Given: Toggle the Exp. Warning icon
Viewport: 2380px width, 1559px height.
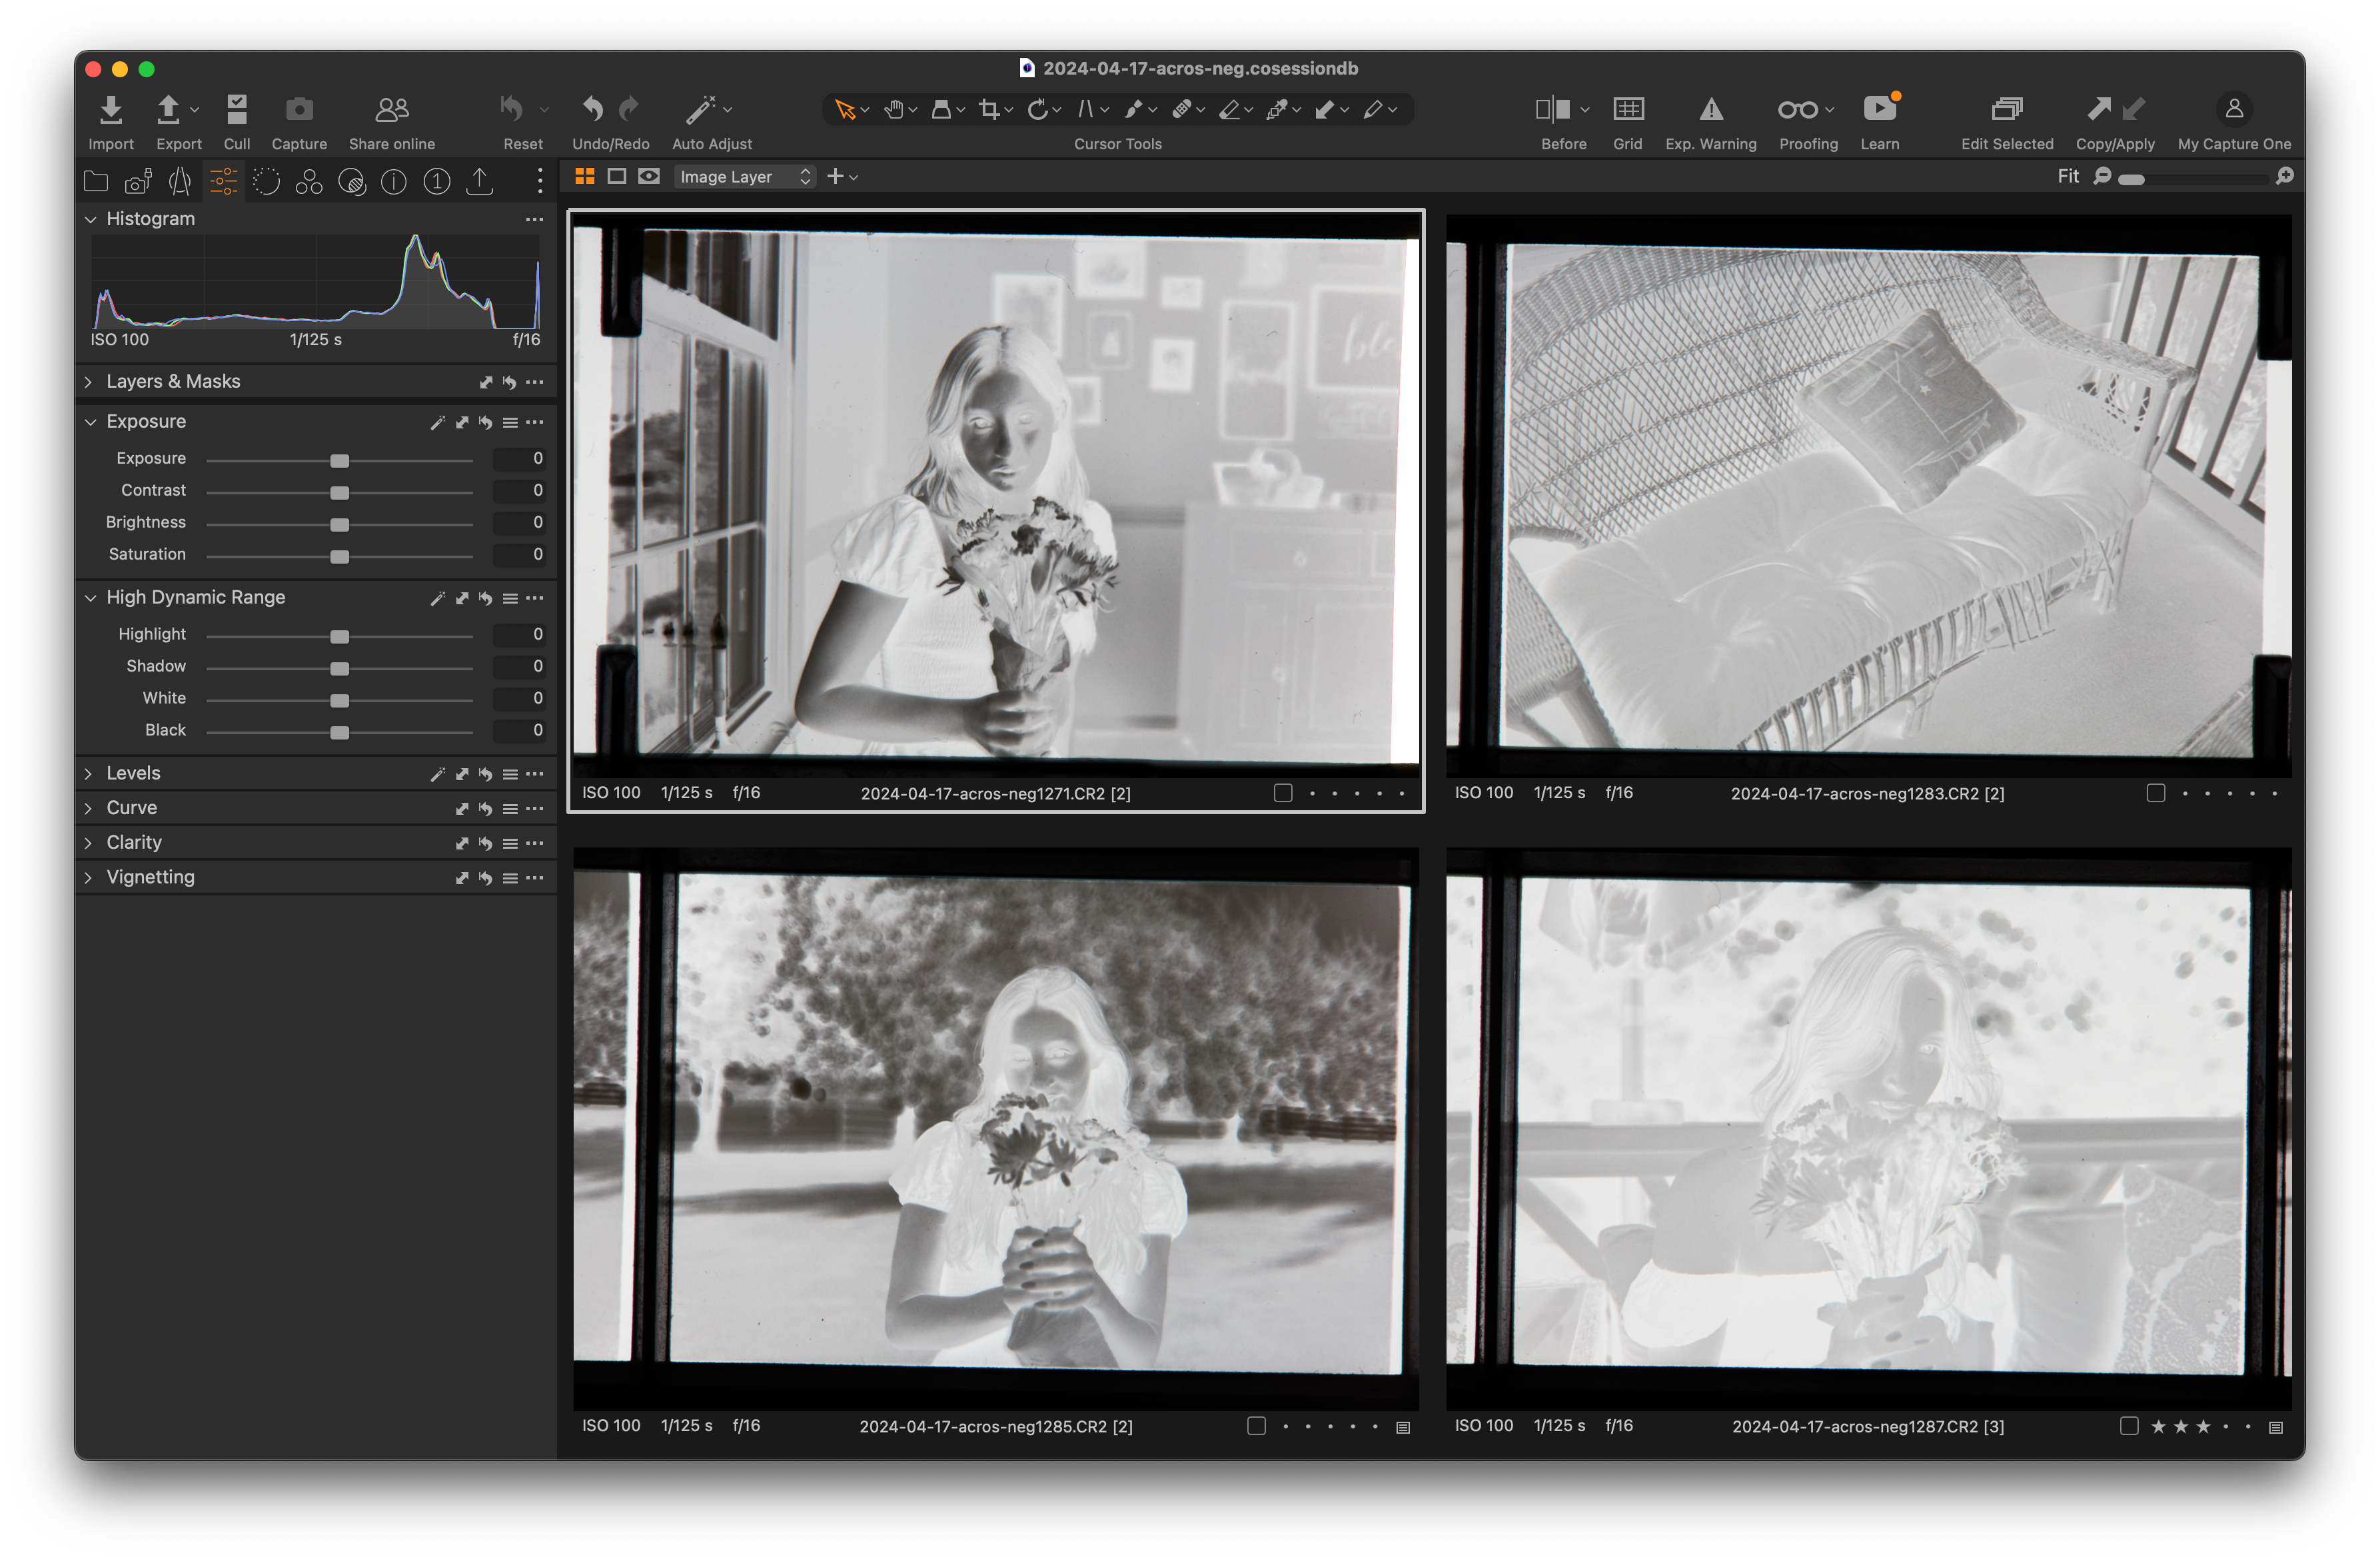Looking at the screenshot, I should (x=1711, y=109).
